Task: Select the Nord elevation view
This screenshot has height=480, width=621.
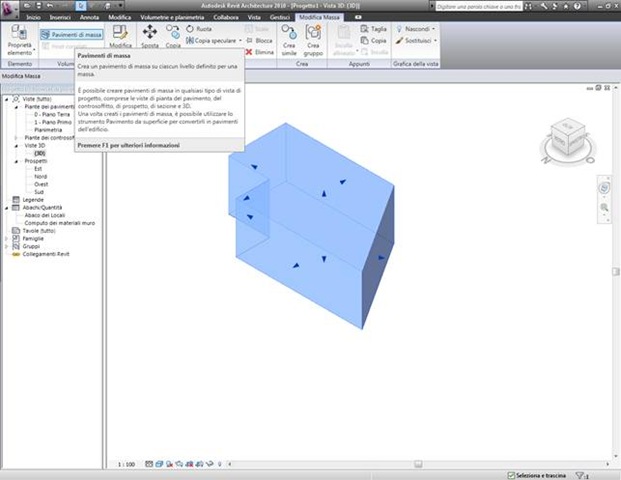Action: [40, 177]
